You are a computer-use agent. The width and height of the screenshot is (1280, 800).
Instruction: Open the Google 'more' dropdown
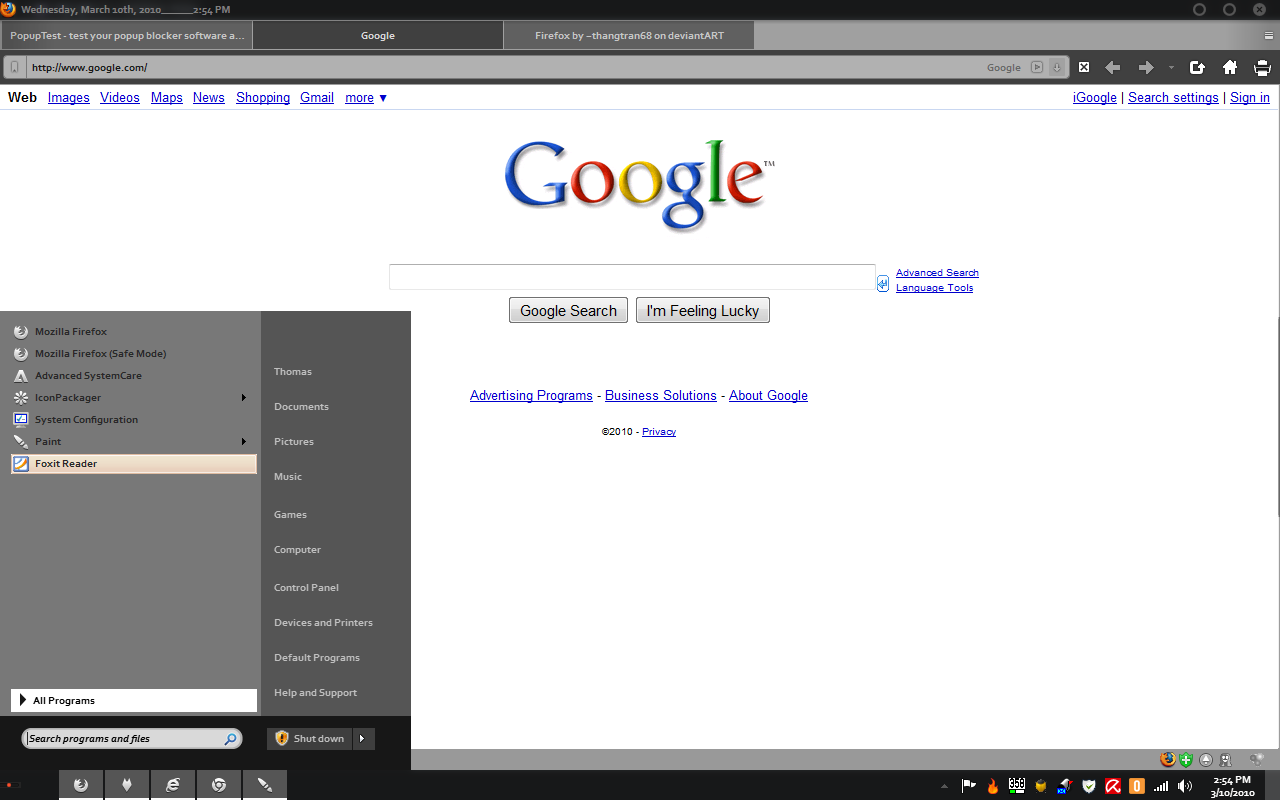coord(366,97)
